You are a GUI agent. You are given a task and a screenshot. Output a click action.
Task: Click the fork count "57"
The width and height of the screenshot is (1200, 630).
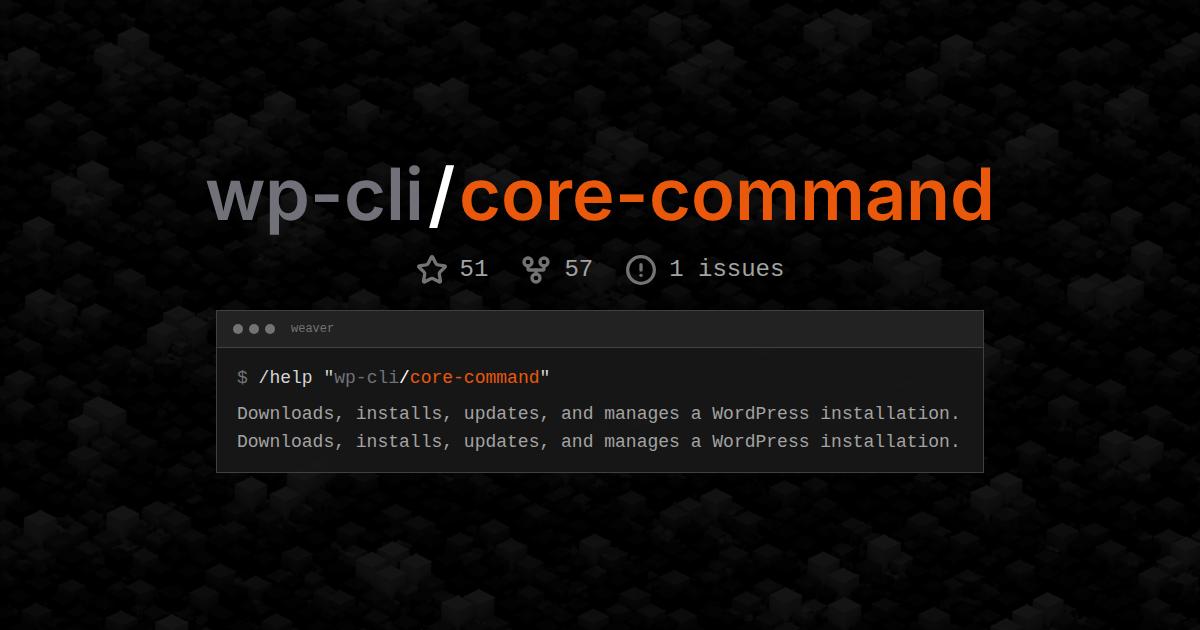[x=579, y=269]
